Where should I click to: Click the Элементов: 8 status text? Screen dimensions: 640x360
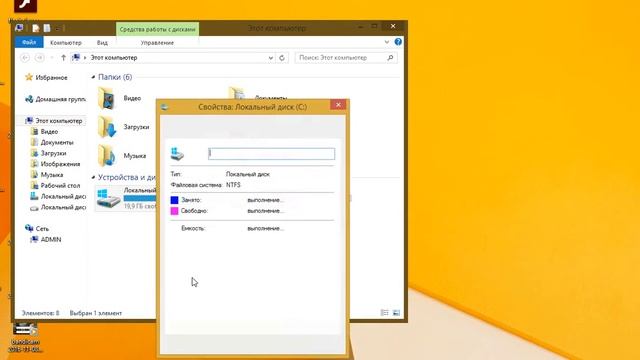tap(40, 313)
